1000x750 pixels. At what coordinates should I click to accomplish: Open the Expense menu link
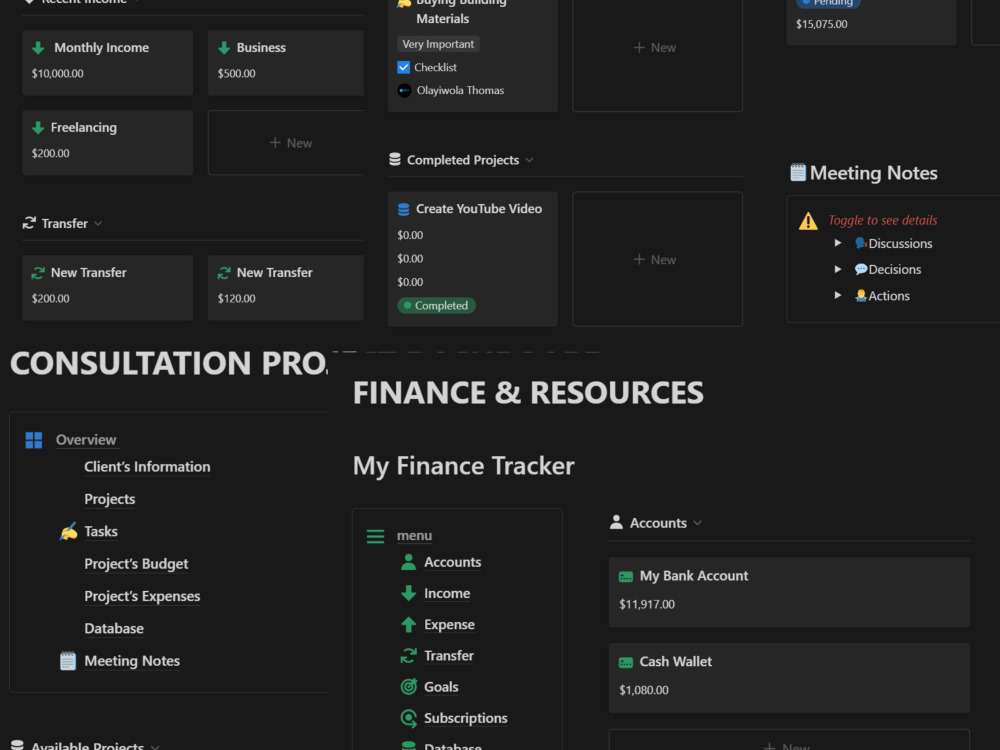(450, 624)
